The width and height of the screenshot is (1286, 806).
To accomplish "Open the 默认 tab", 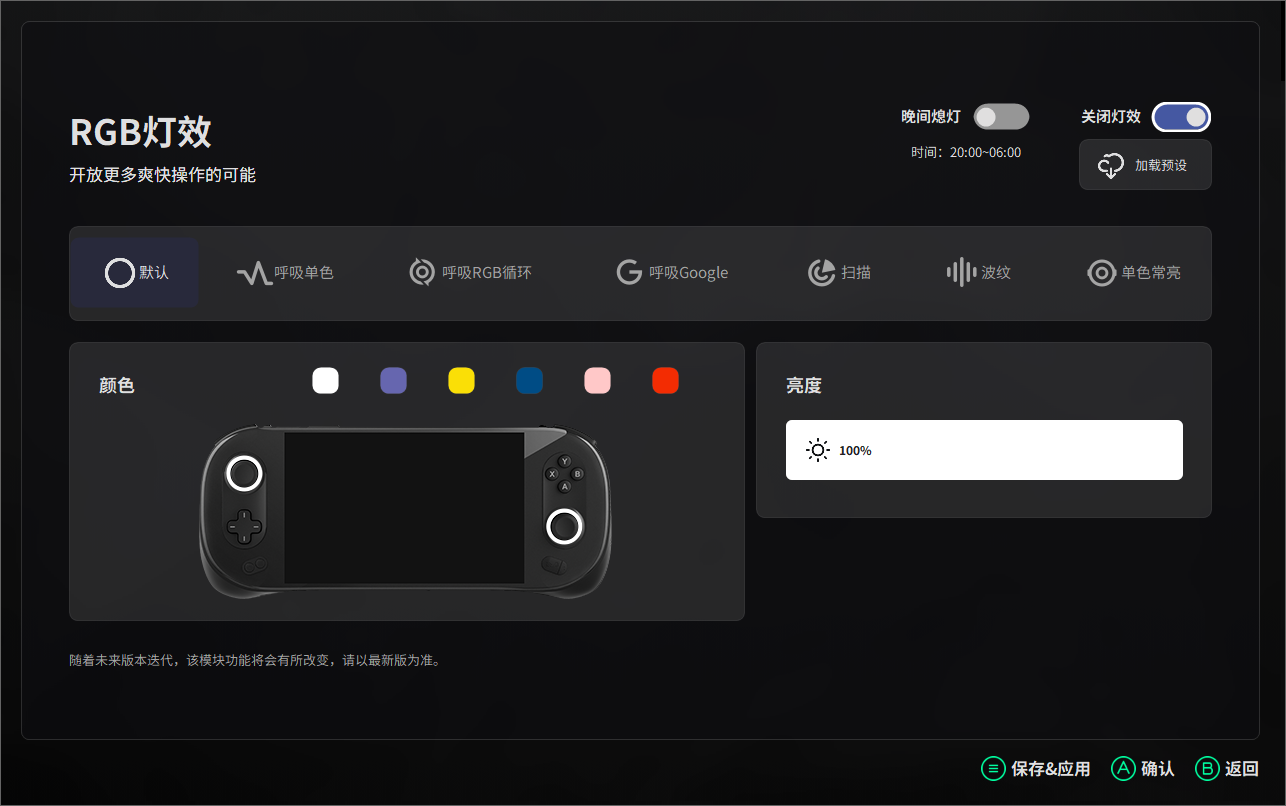I will (135, 273).
